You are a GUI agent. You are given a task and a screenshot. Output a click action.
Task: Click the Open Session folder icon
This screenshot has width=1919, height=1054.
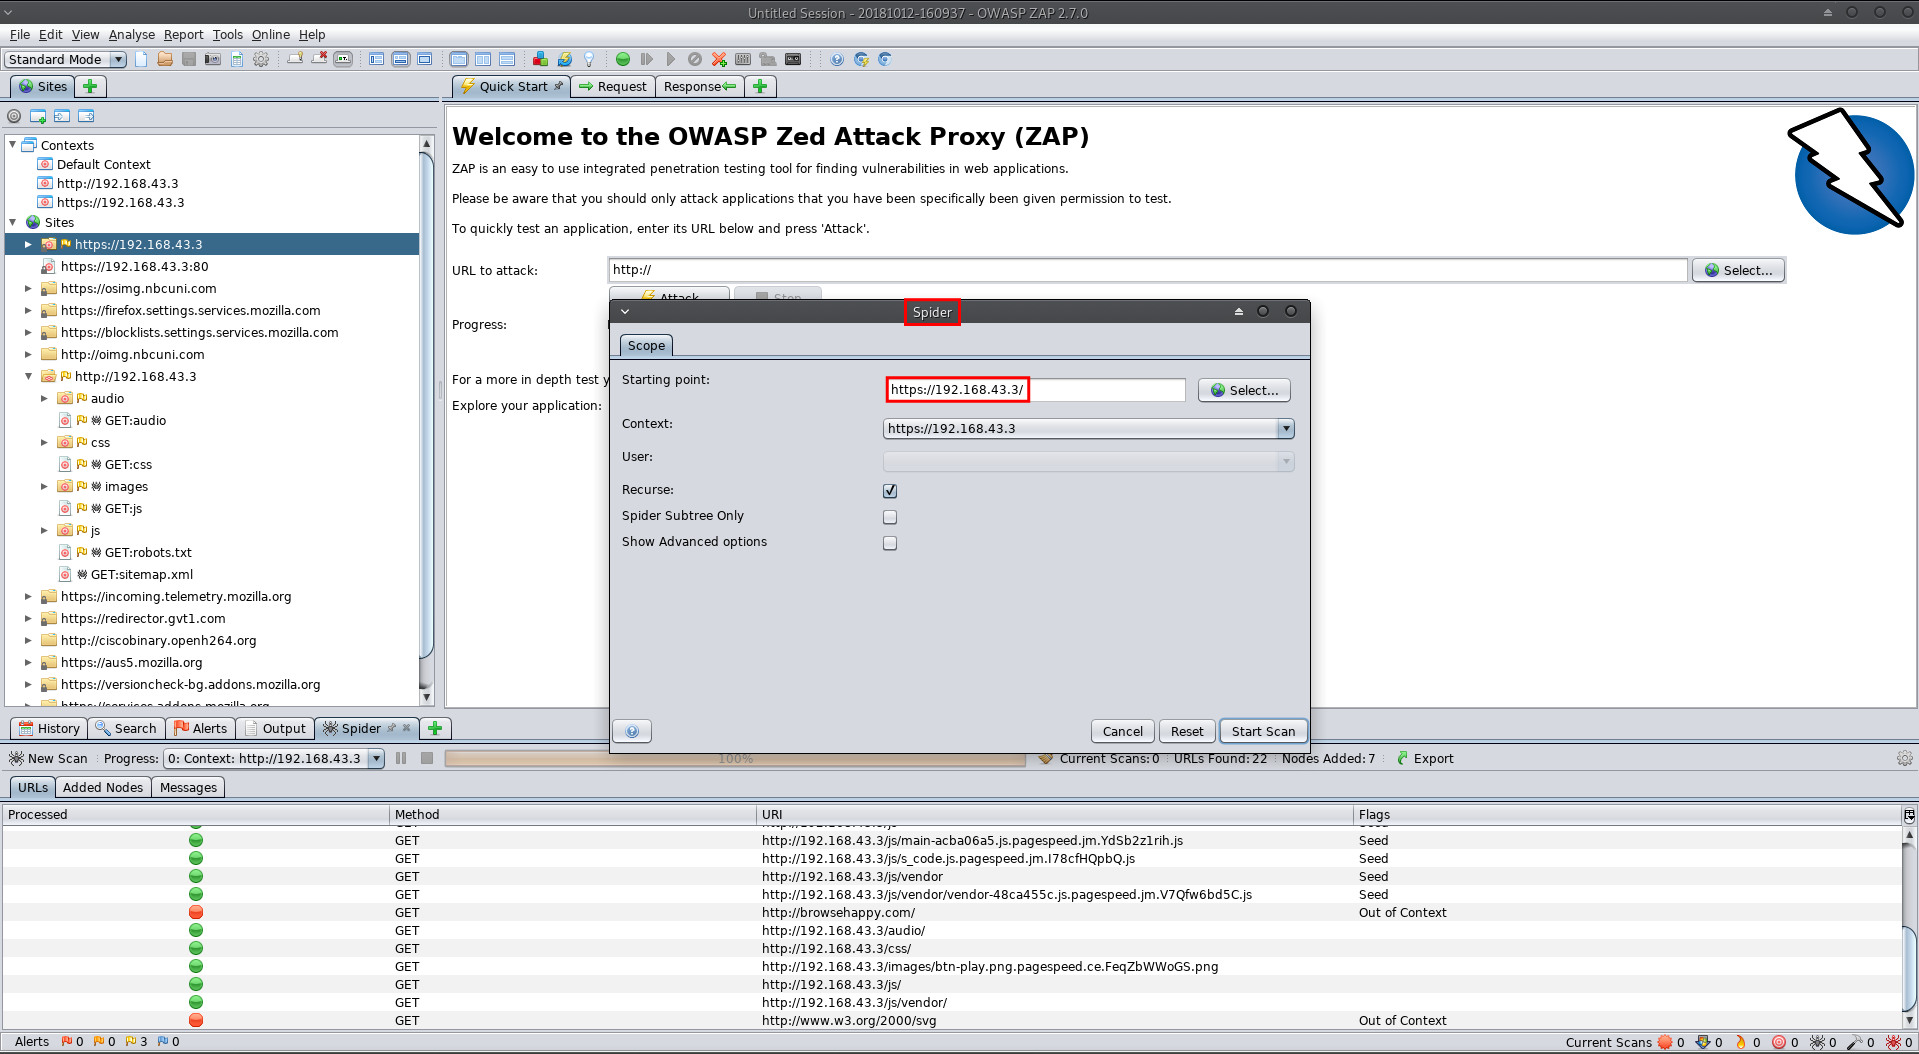tap(165, 59)
